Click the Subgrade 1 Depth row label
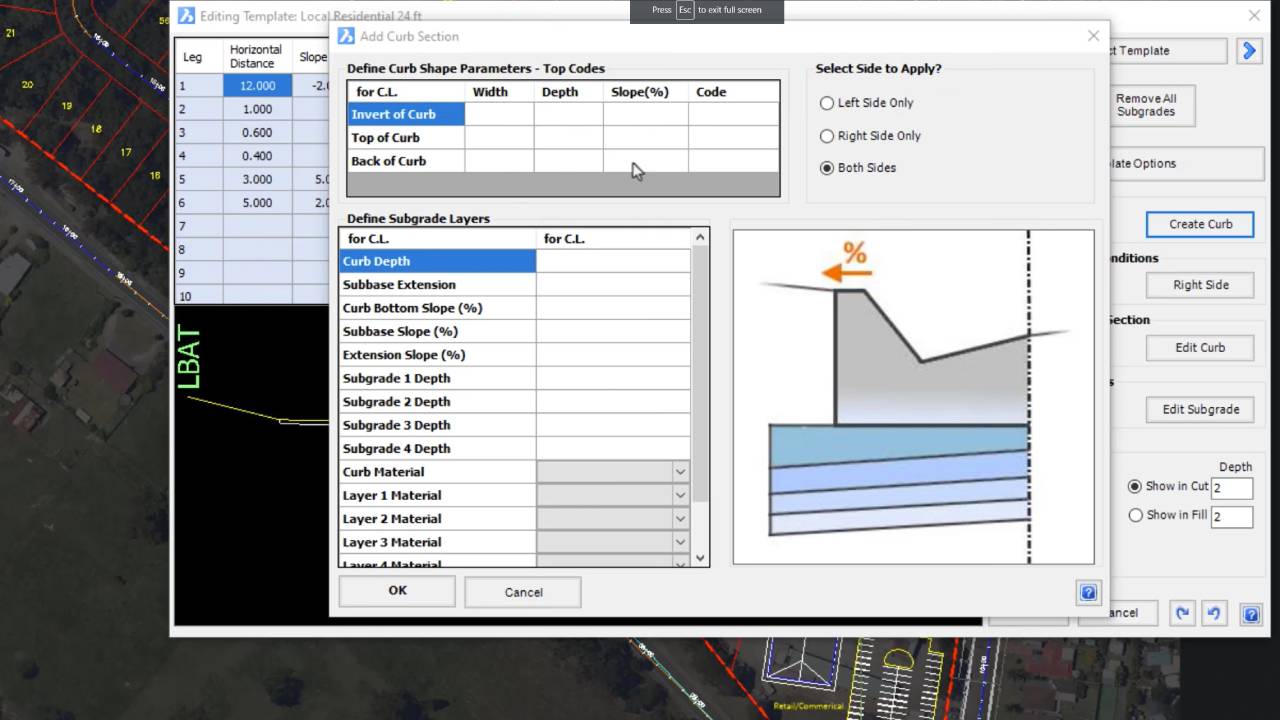The height and width of the screenshot is (720, 1280). point(437,378)
